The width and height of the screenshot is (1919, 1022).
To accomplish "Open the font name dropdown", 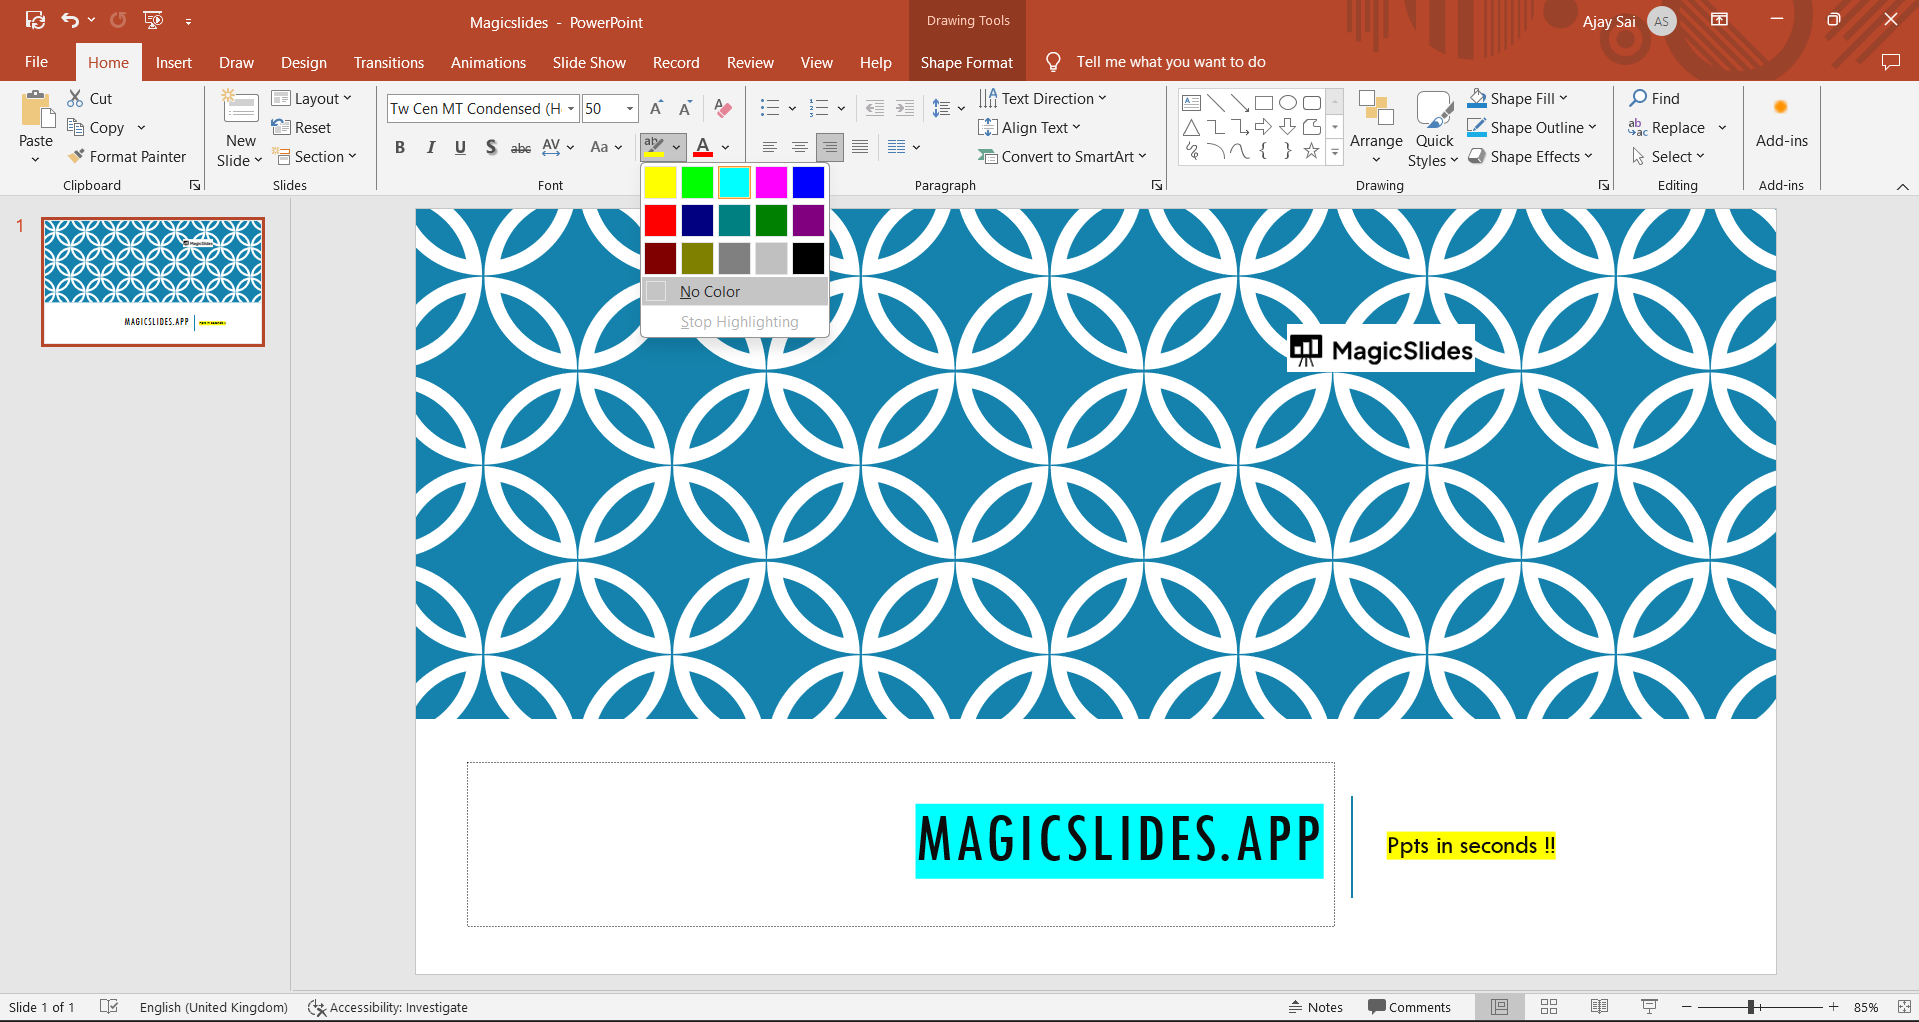I will coord(571,108).
